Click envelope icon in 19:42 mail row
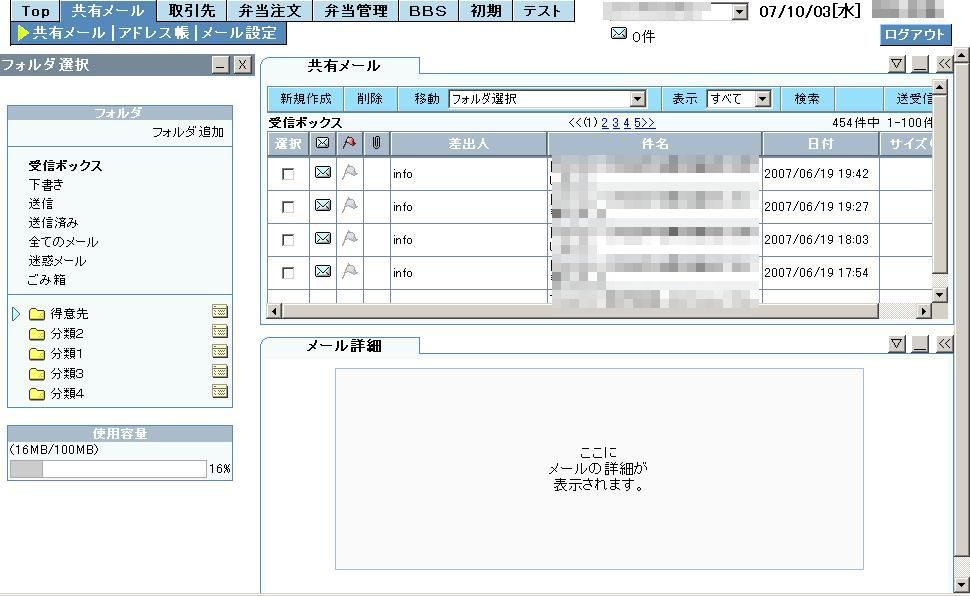The width and height of the screenshot is (970, 596). (323, 173)
